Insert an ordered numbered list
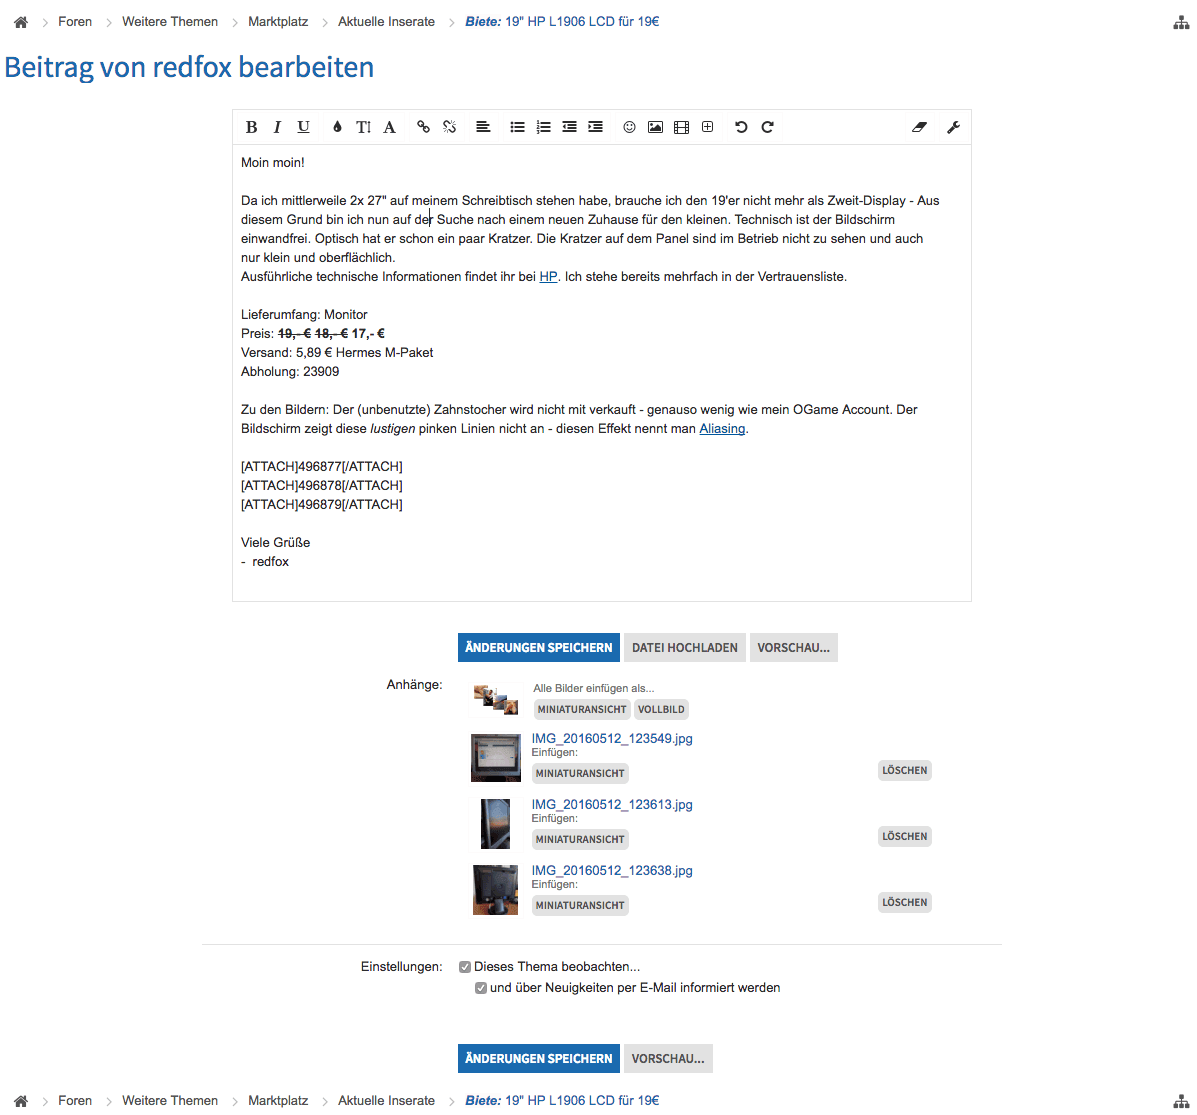This screenshot has width=1197, height=1115. tap(544, 127)
